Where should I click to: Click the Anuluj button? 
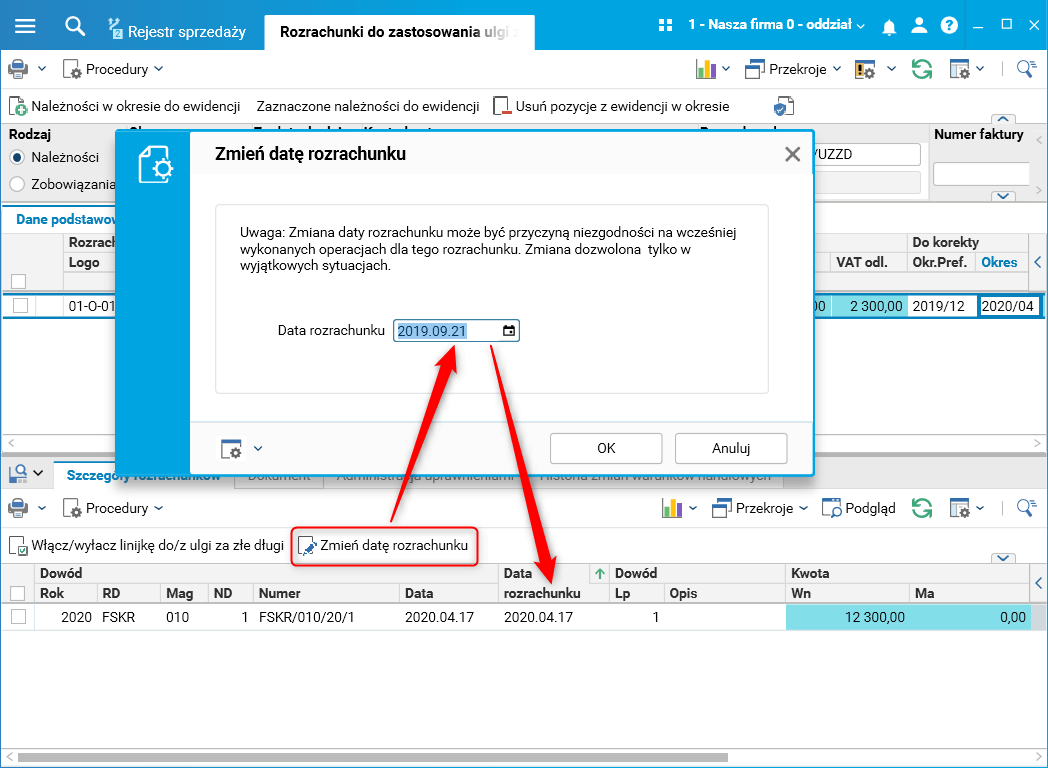click(x=731, y=449)
